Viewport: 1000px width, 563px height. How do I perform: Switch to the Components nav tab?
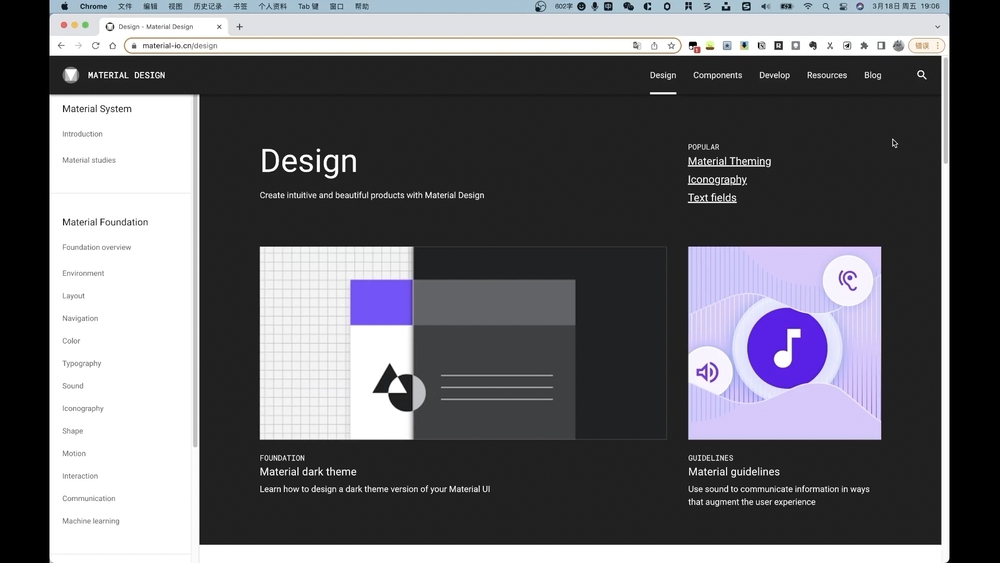(x=717, y=75)
